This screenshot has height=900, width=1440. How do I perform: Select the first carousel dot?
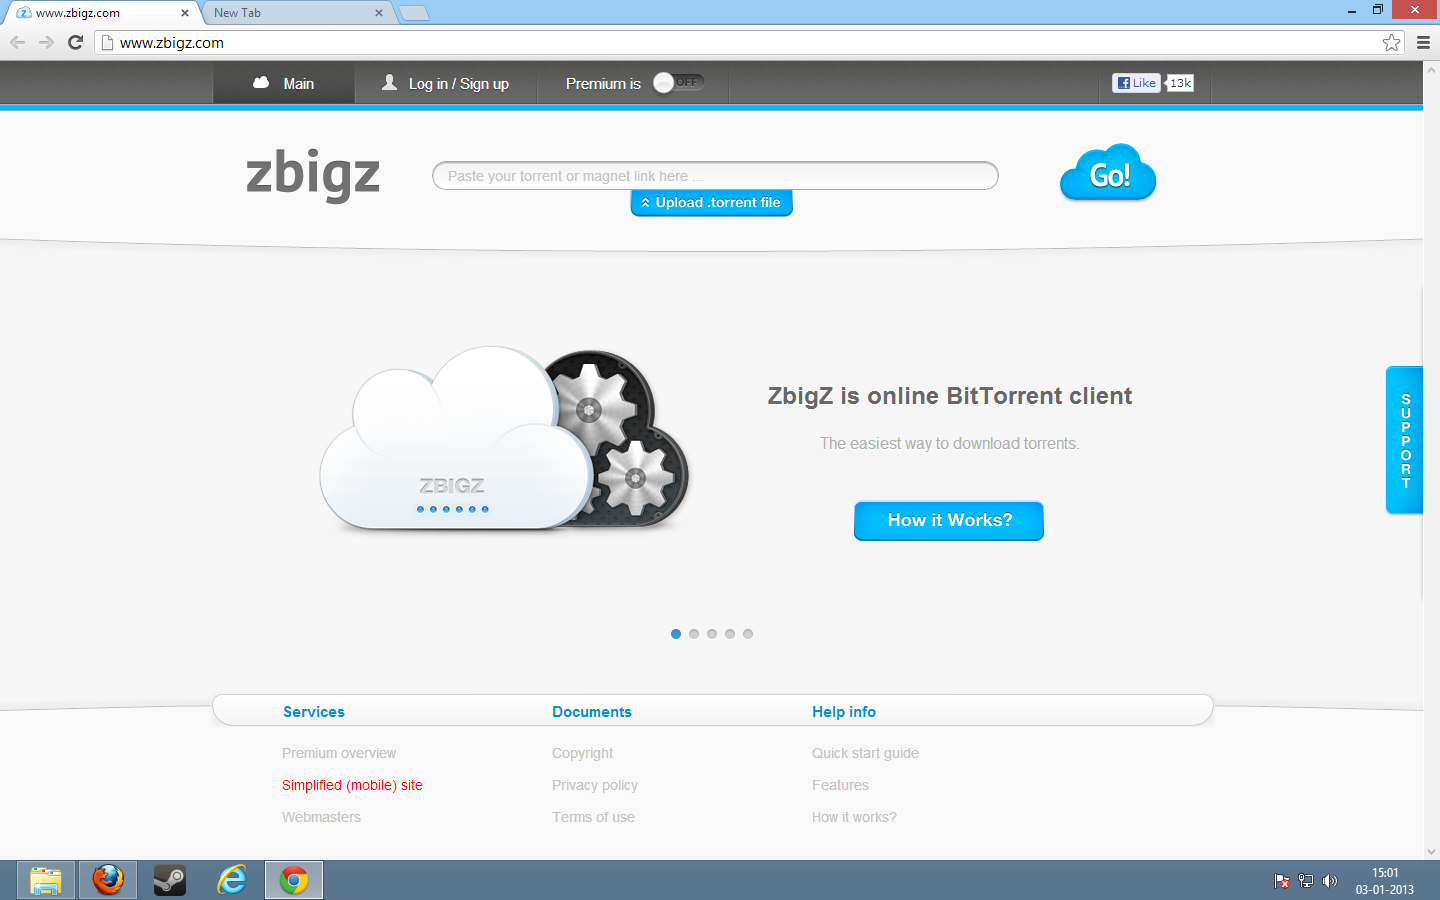point(676,634)
